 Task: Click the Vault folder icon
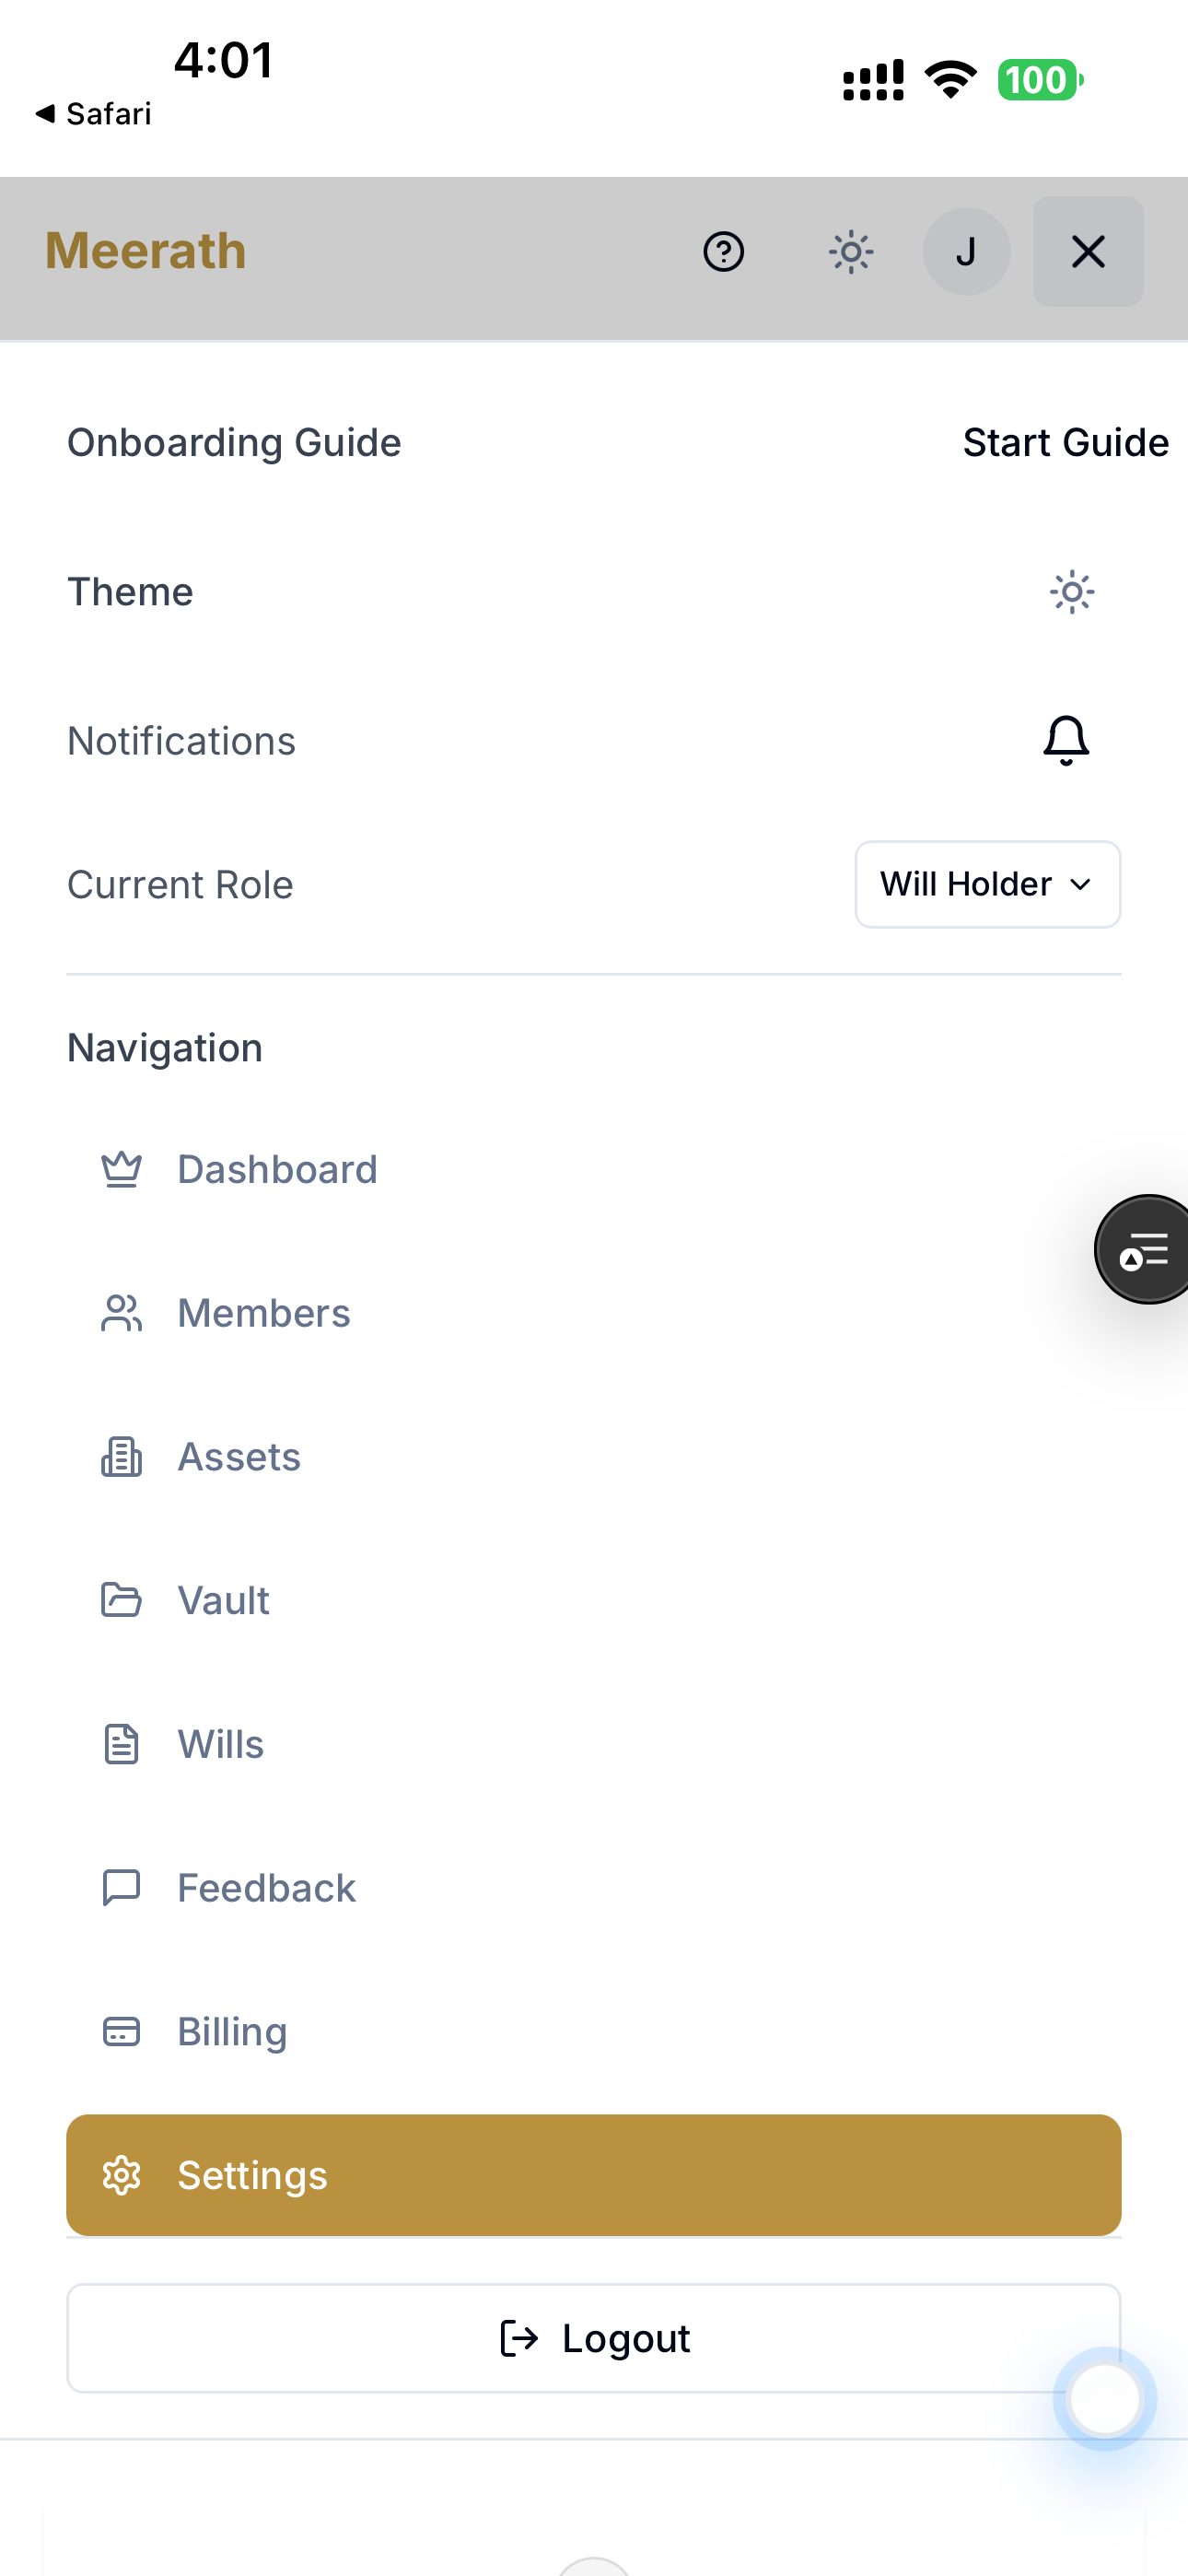click(121, 1600)
